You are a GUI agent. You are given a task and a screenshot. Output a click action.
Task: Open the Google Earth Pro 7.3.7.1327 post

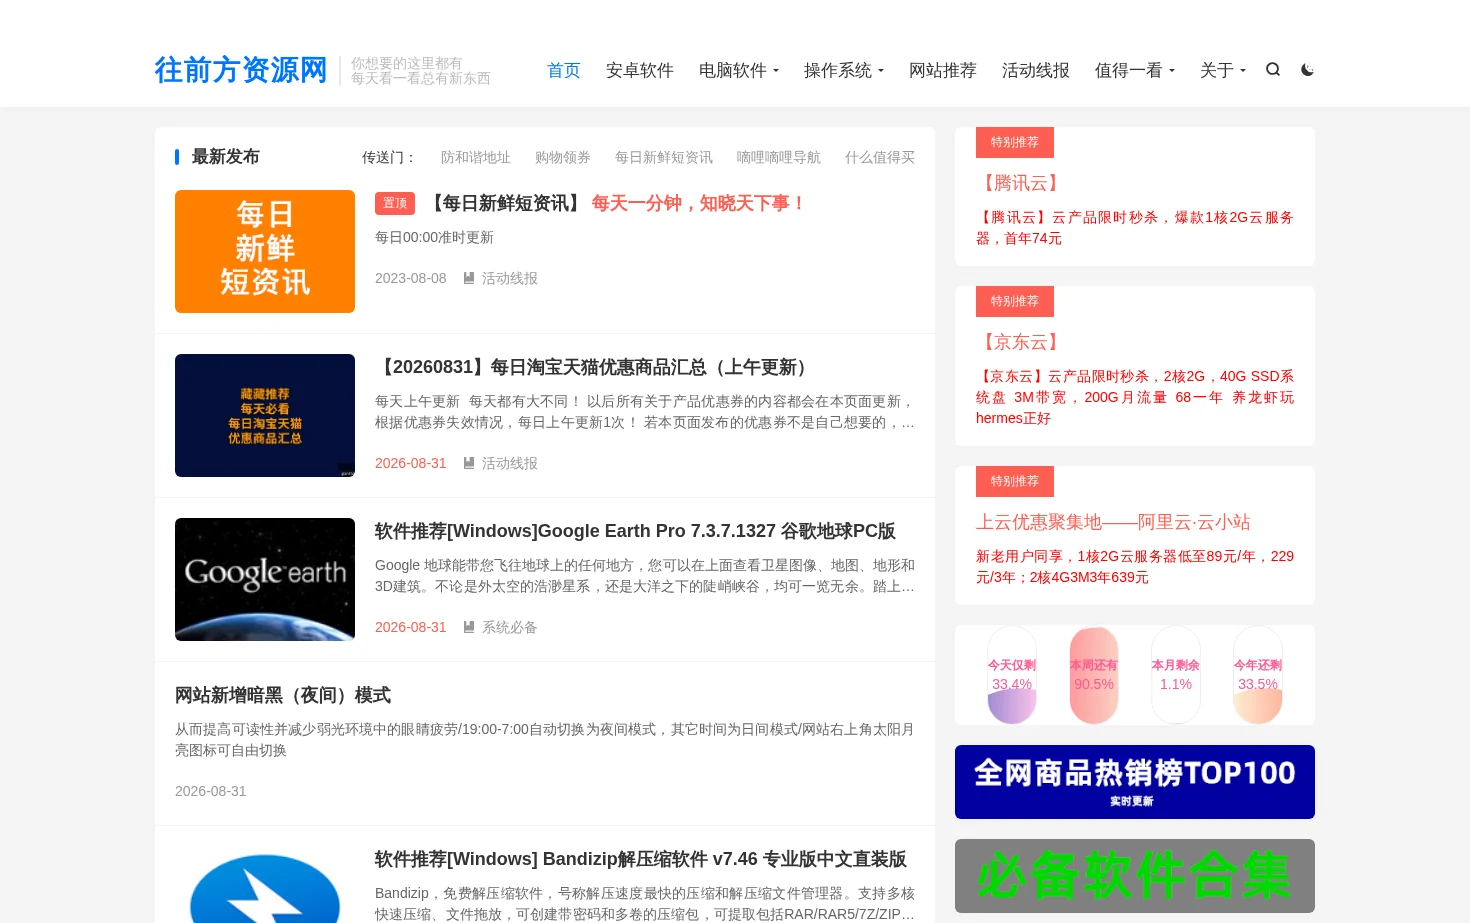(x=635, y=531)
